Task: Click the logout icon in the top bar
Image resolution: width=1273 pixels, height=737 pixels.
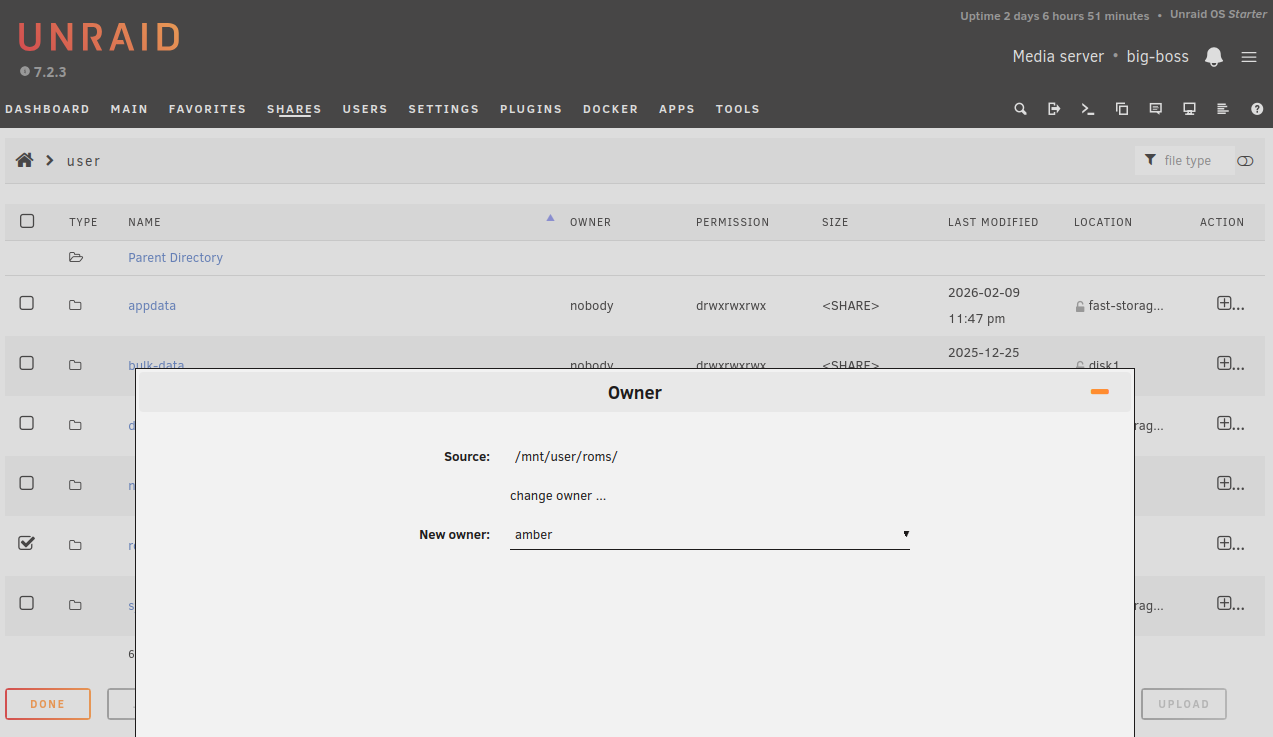Action: [x=1054, y=109]
